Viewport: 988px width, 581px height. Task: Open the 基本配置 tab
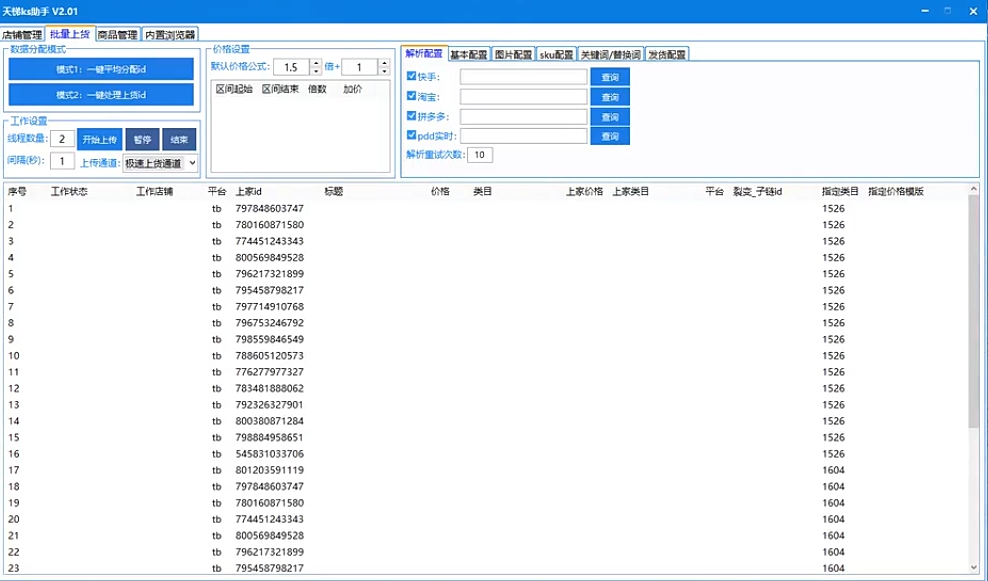point(469,55)
